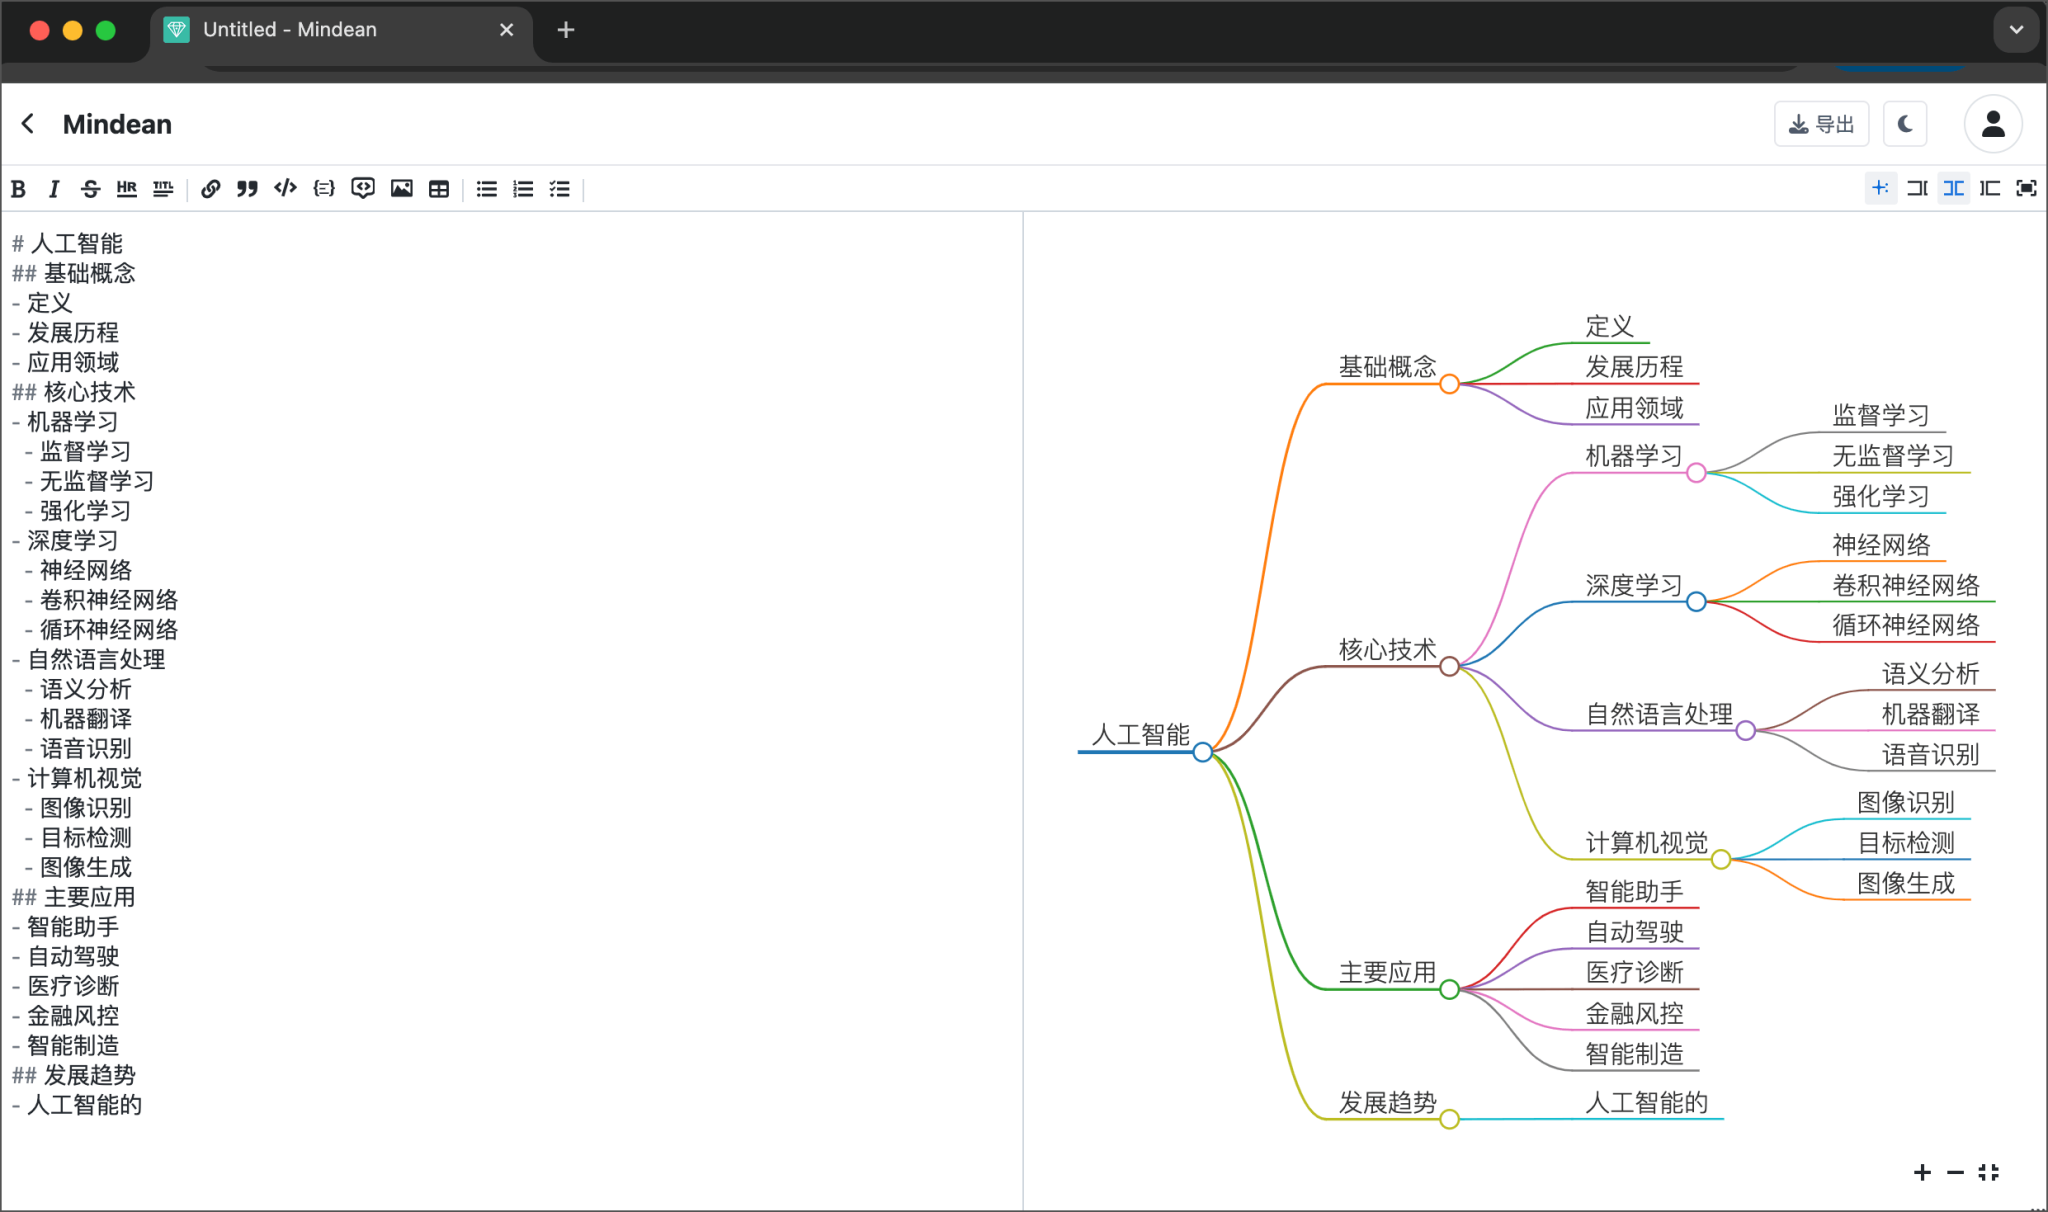Click the strikethrough formatting icon
The height and width of the screenshot is (1212, 2048).
coord(90,189)
